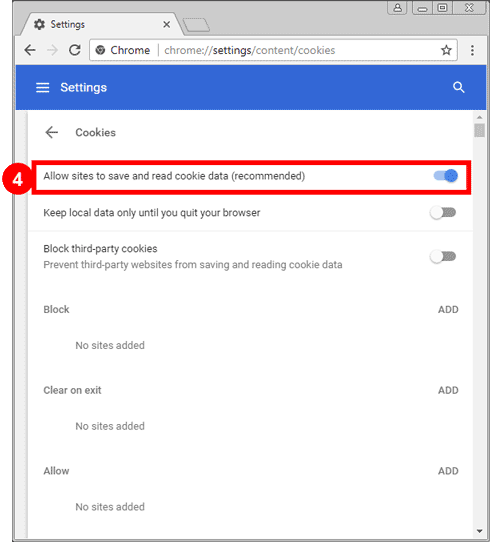Click 'No sites added' under Block
Image resolution: width=490 pixels, height=542 pixels.
110,345
